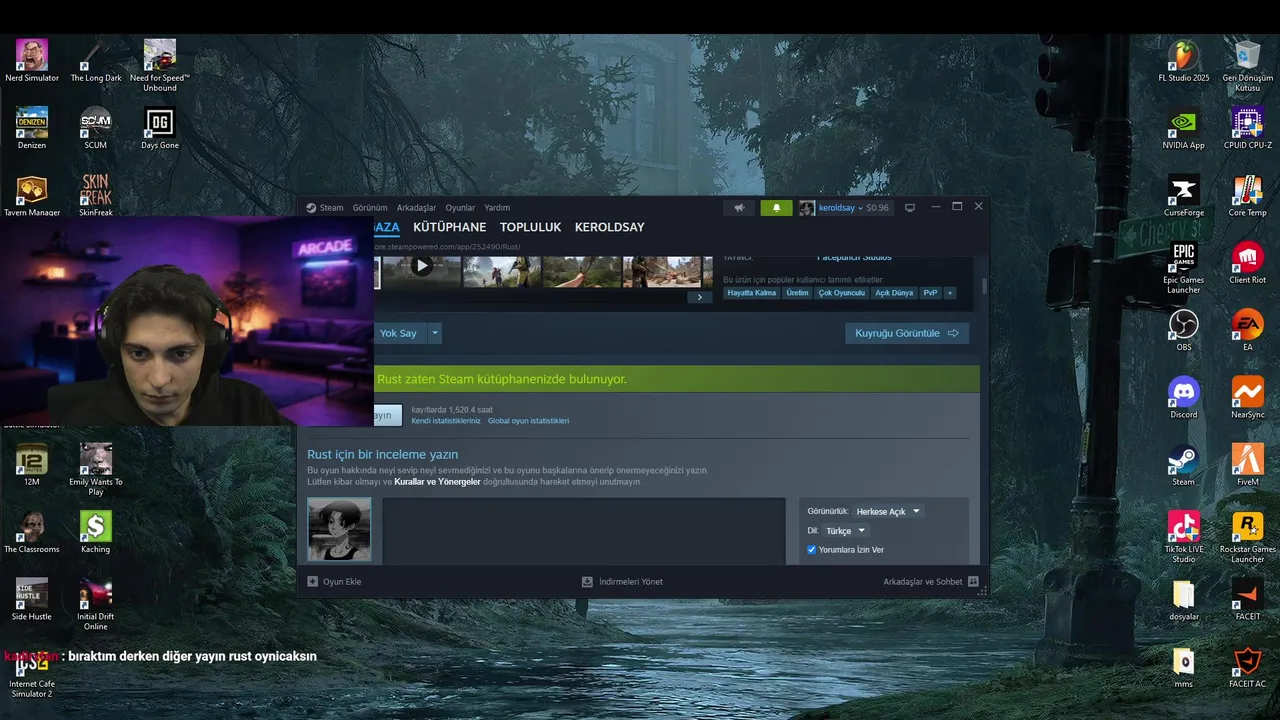Screen dimensions: 1280x720
Task: Click the Steam logo menu
Action: pos(325,208)
